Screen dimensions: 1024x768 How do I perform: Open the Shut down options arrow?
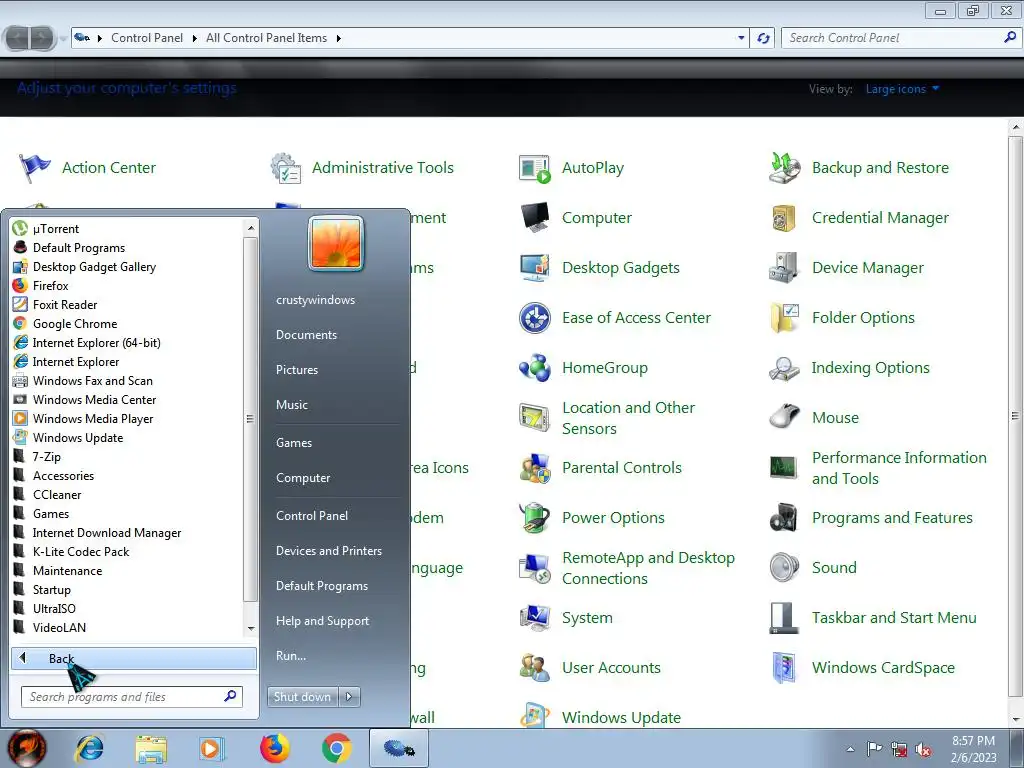349,697
